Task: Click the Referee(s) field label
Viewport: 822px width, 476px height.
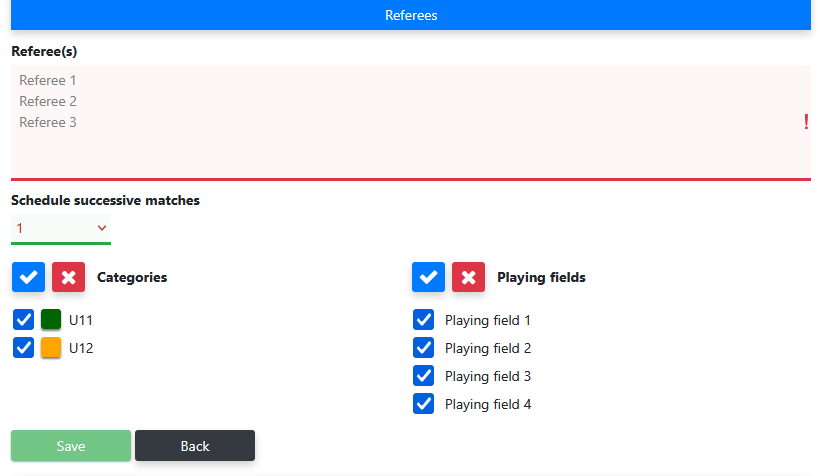Action: 44,51
